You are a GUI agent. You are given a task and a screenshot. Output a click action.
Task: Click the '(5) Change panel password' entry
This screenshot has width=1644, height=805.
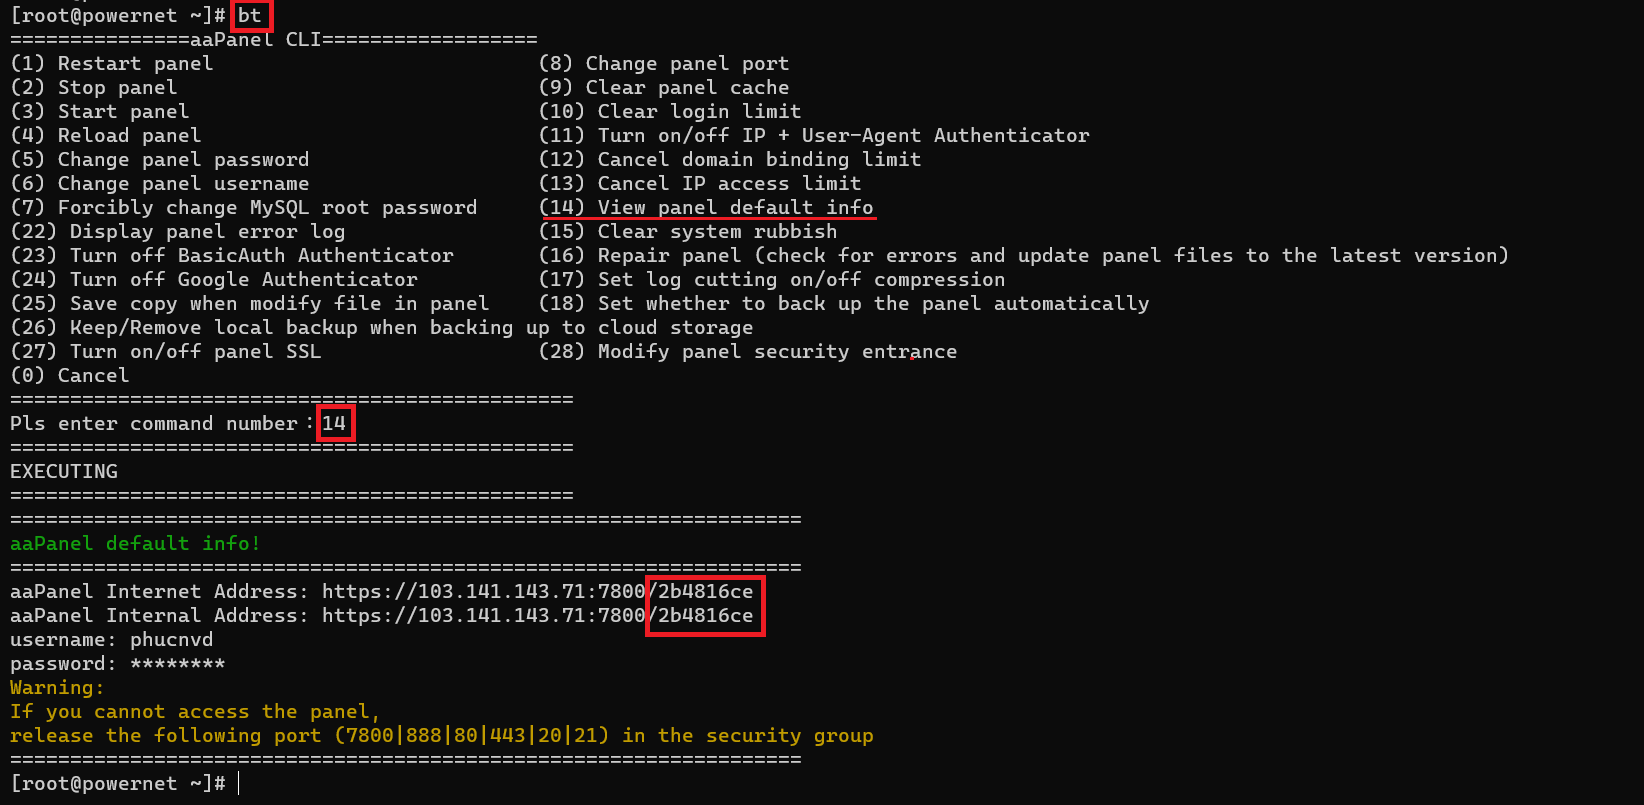tap(160, 159)
